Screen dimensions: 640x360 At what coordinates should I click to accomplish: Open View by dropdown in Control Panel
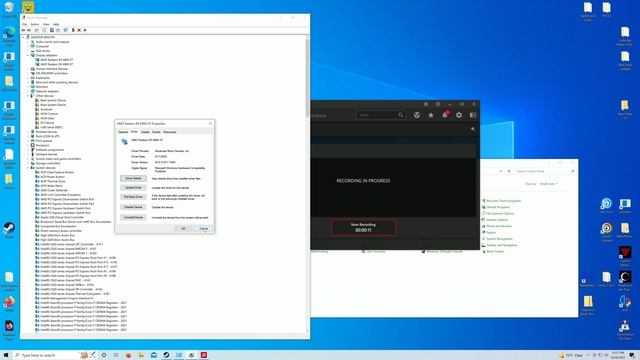[x=548, y=184]
